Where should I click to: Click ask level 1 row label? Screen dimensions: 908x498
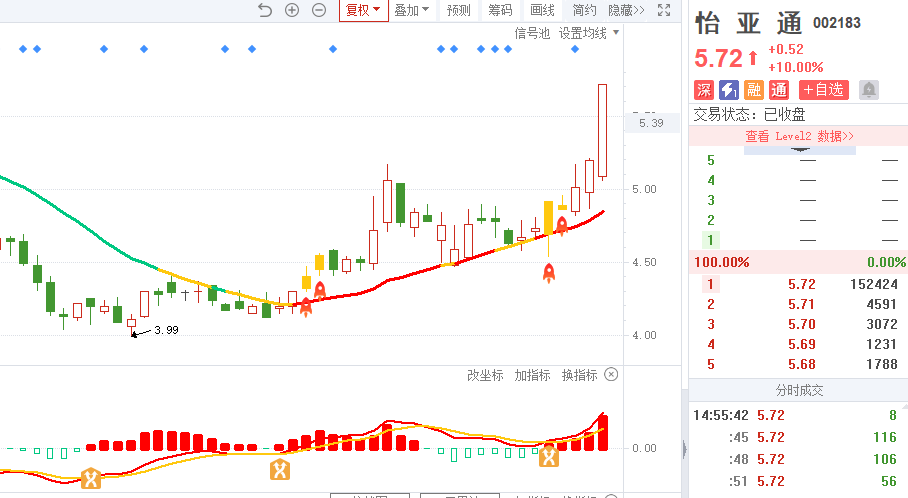[711, 240]
